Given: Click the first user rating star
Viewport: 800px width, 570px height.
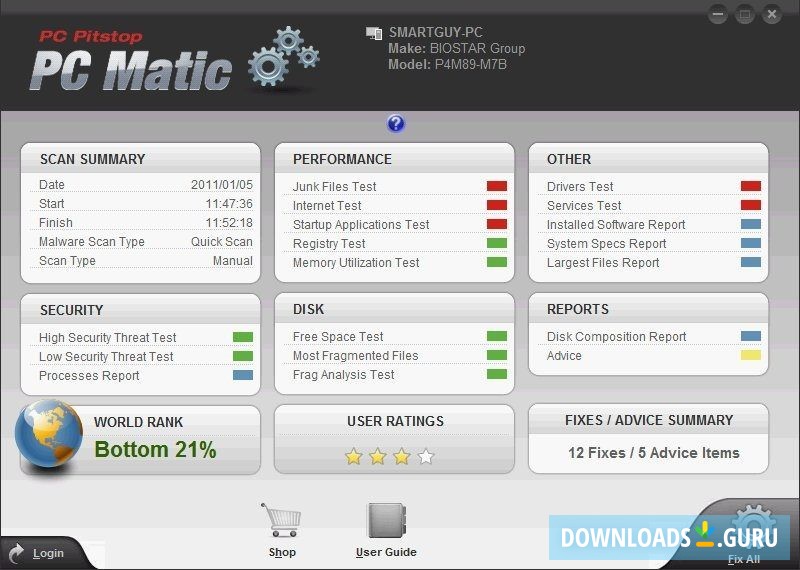Looking at the screenshot, I should point(354,456).
